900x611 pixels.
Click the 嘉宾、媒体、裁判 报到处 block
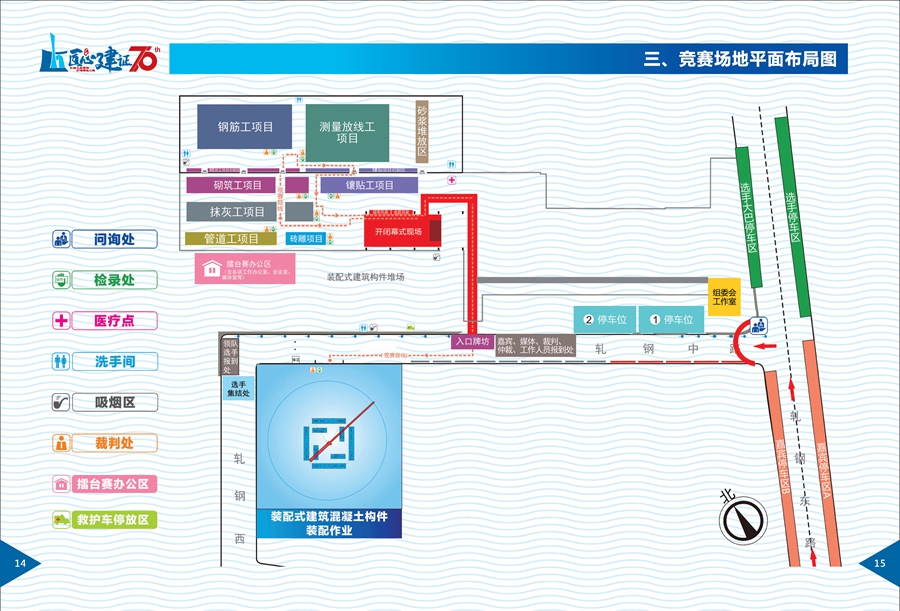[536, 346]
